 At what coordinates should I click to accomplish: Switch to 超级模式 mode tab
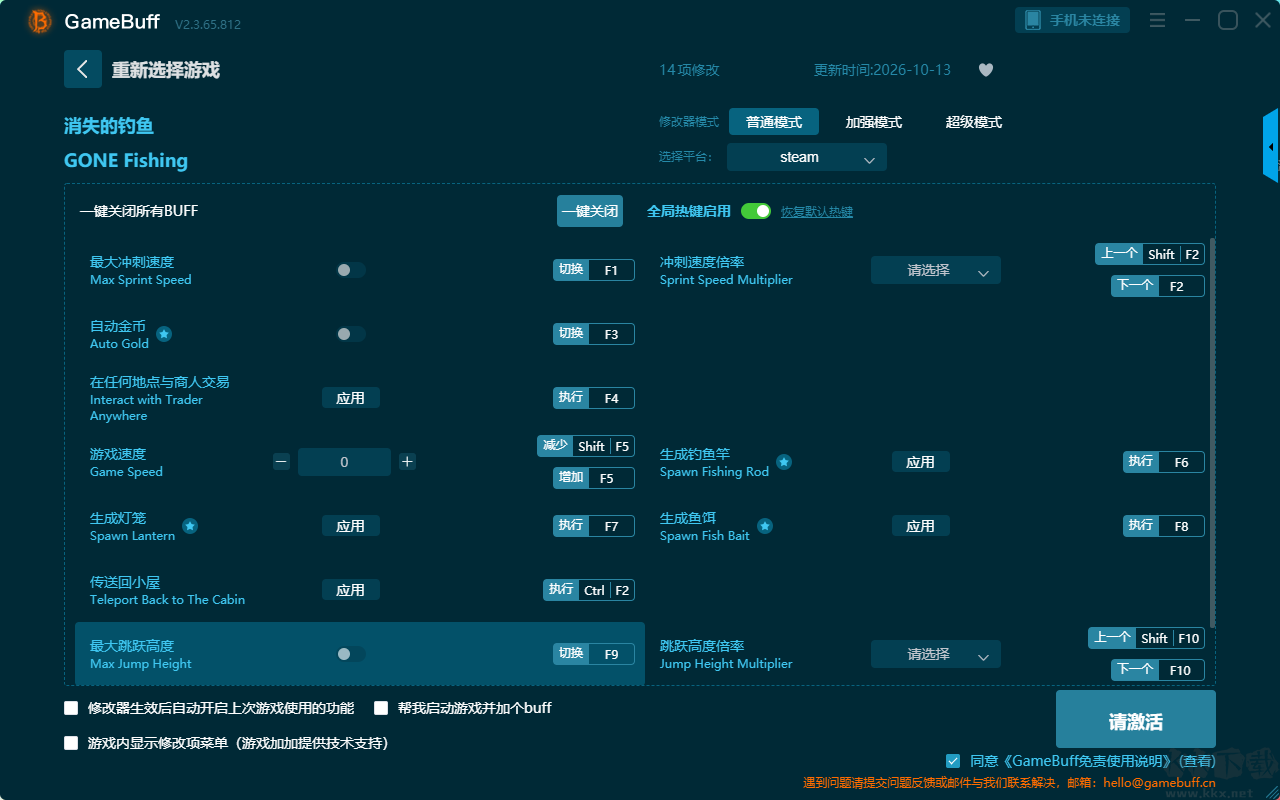pos(974,122)
